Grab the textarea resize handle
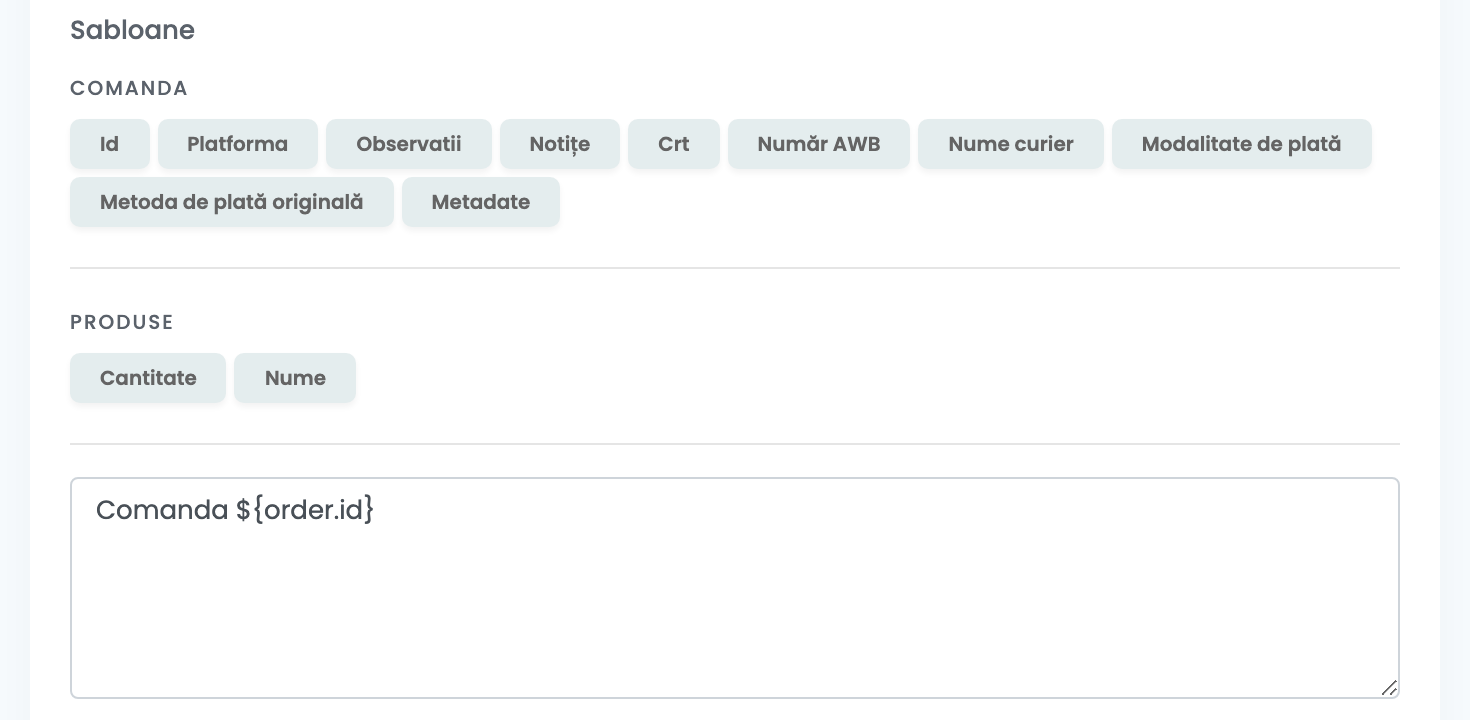Viewport: 1470px width, 720px height. pyautogui.click(x=1389, y=688)
